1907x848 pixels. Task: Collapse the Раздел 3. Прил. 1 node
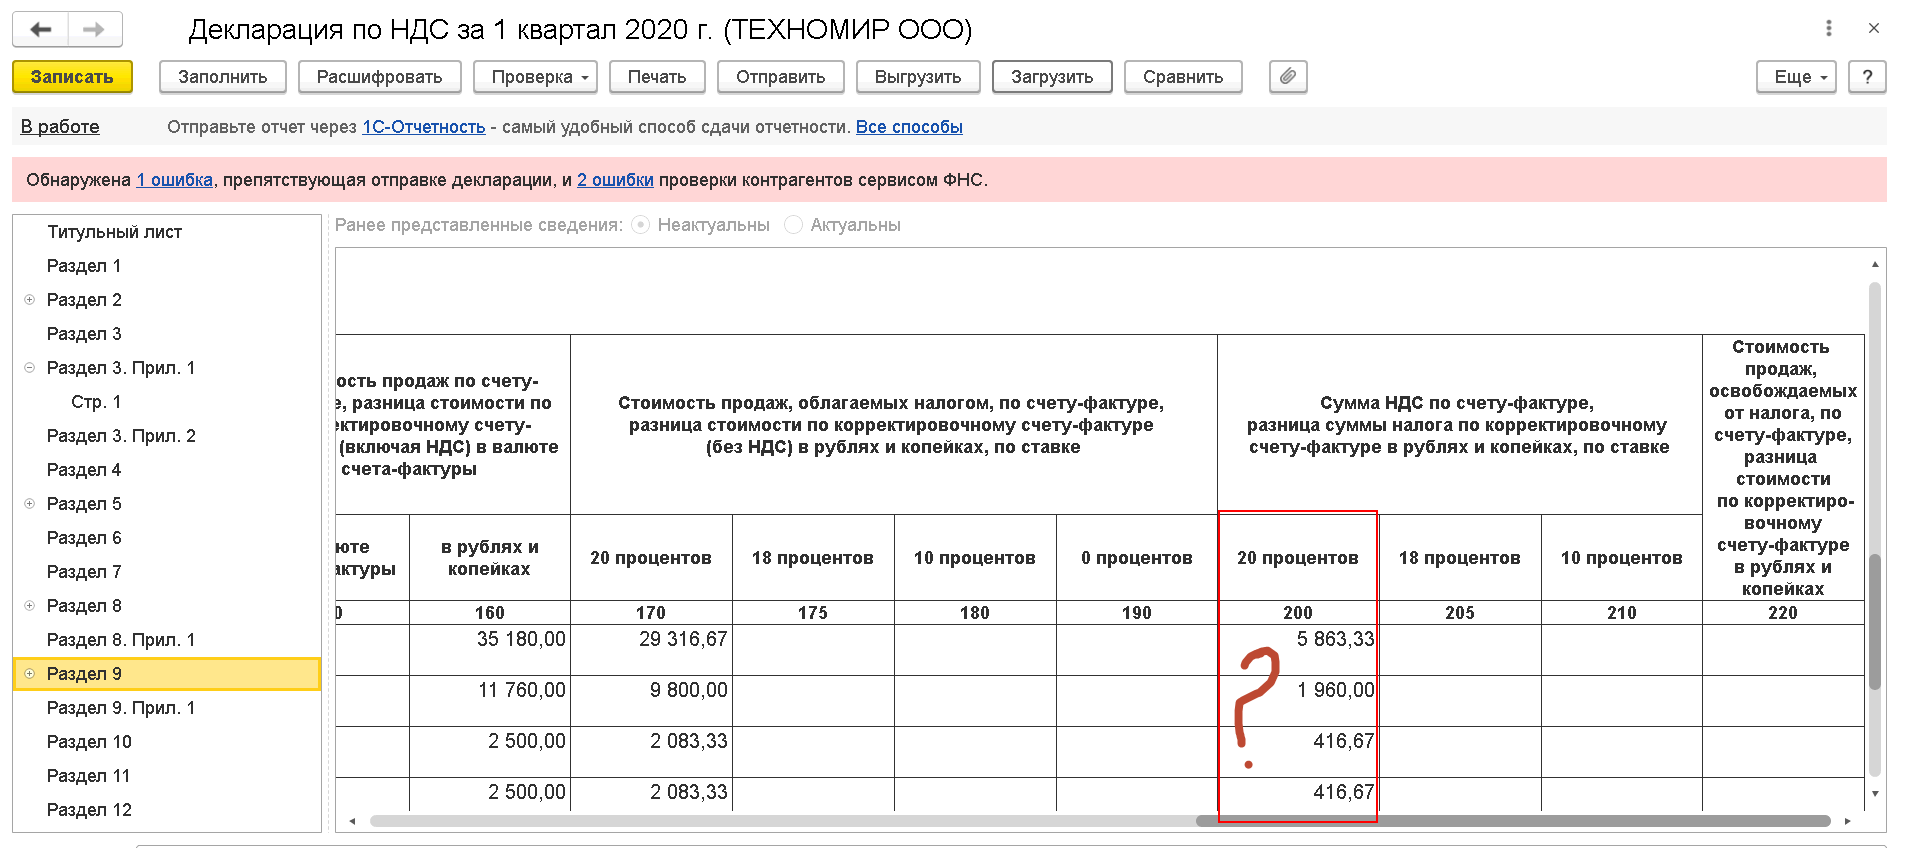pos(29,368)
